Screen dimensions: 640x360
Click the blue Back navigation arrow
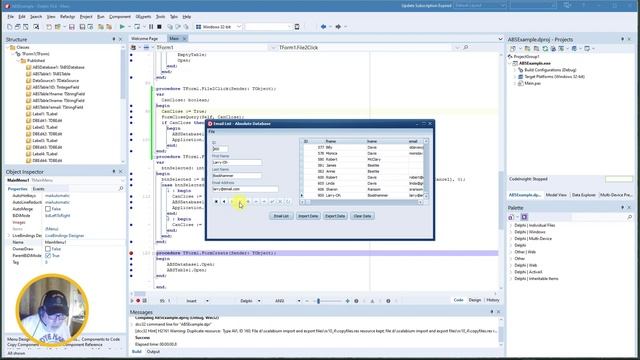pyautogui.click(x=323, y=27)
